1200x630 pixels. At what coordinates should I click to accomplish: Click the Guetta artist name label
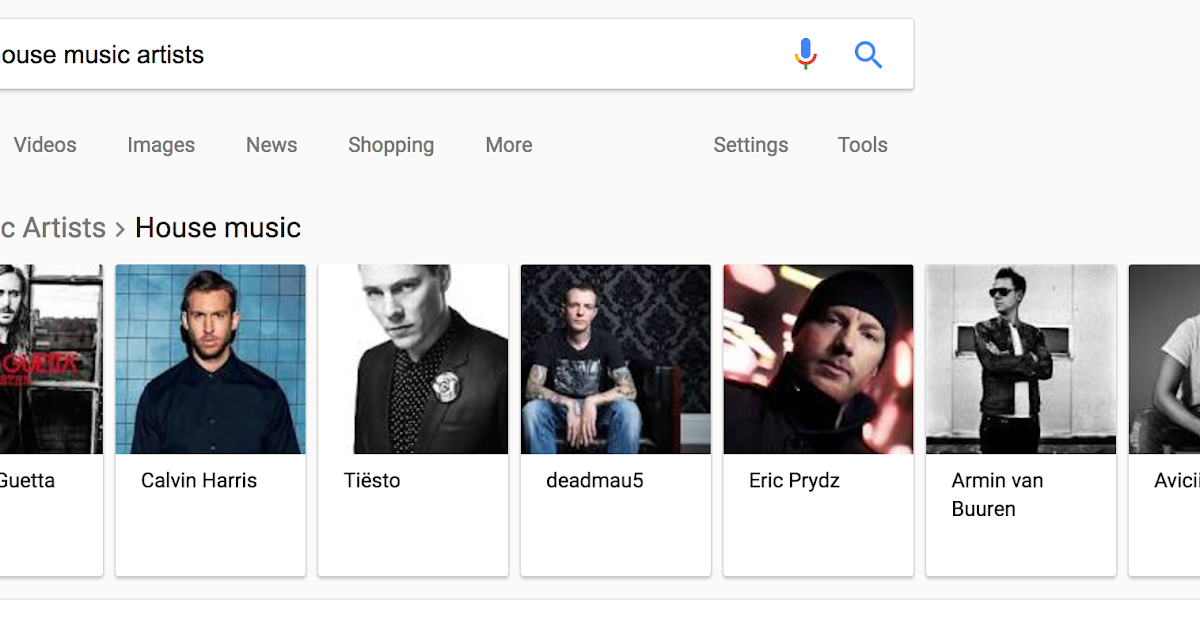(27, 481)
